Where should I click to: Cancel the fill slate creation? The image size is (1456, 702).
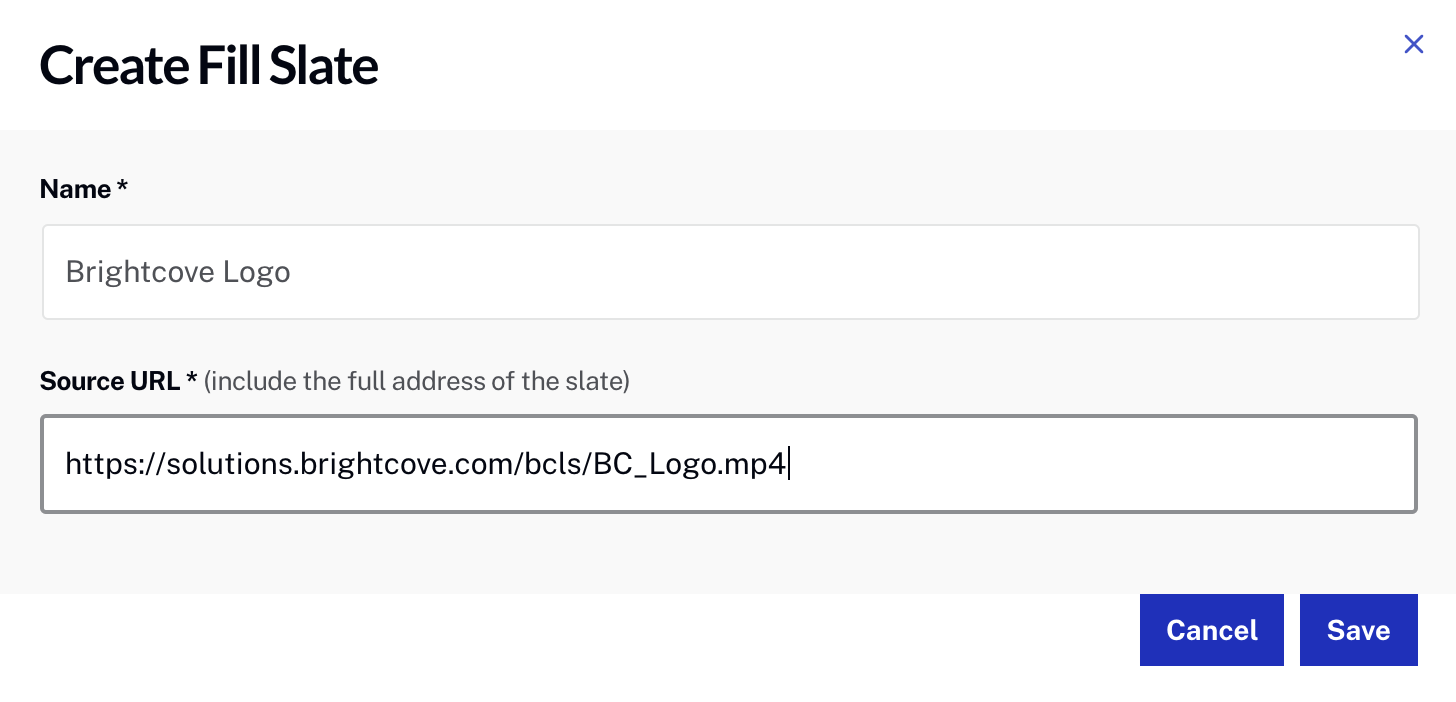1211,630
